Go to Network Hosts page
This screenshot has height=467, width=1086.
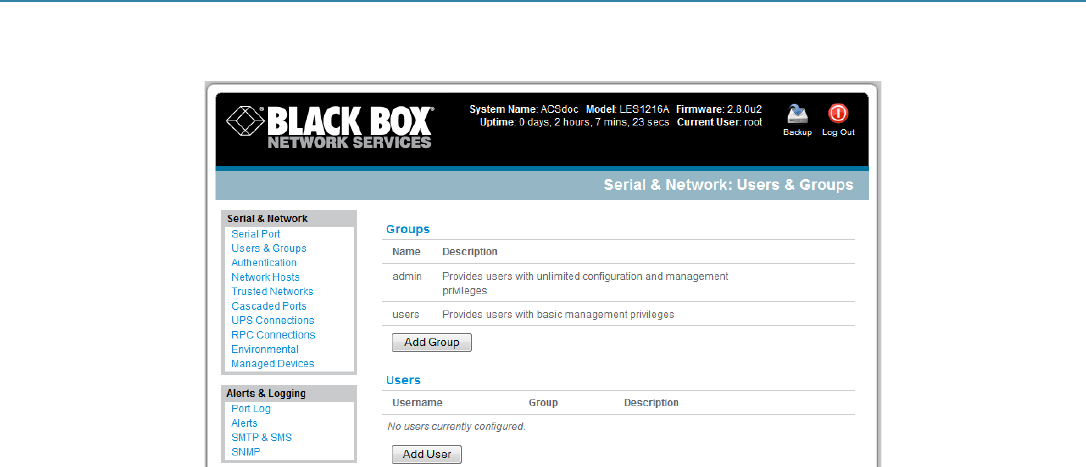[x=265, y=277]
